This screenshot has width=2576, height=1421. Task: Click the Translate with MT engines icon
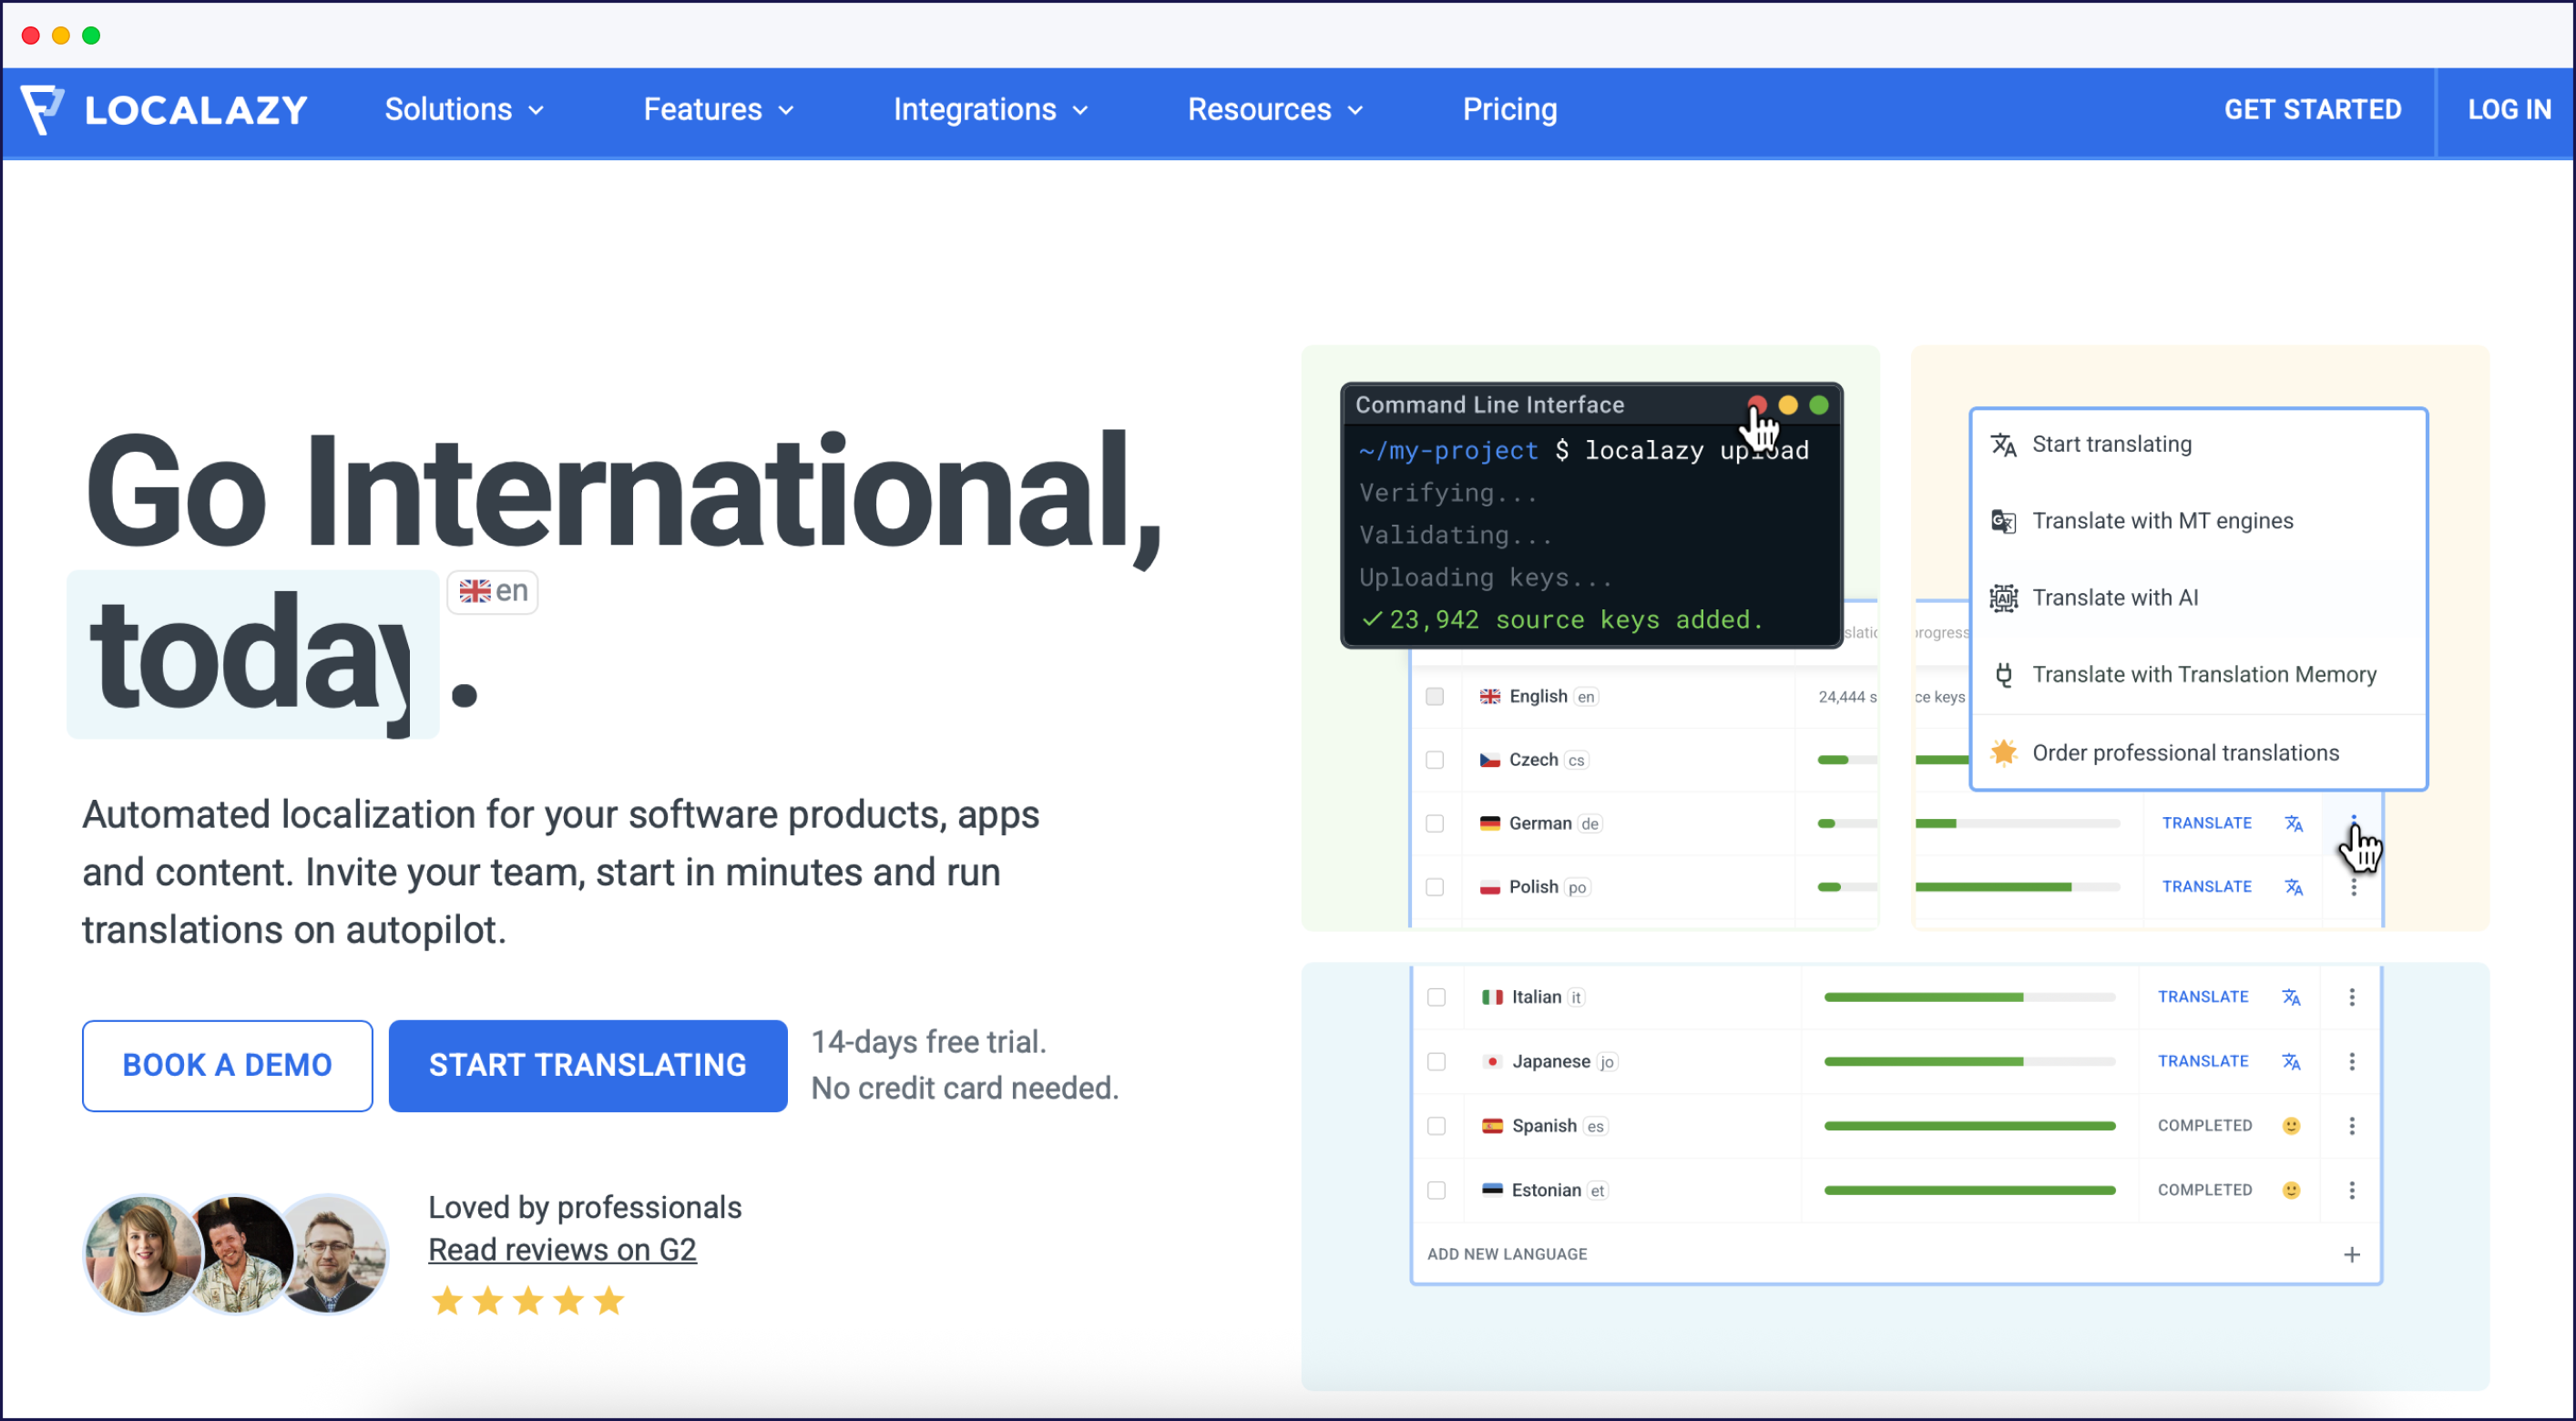[2003, 521]
